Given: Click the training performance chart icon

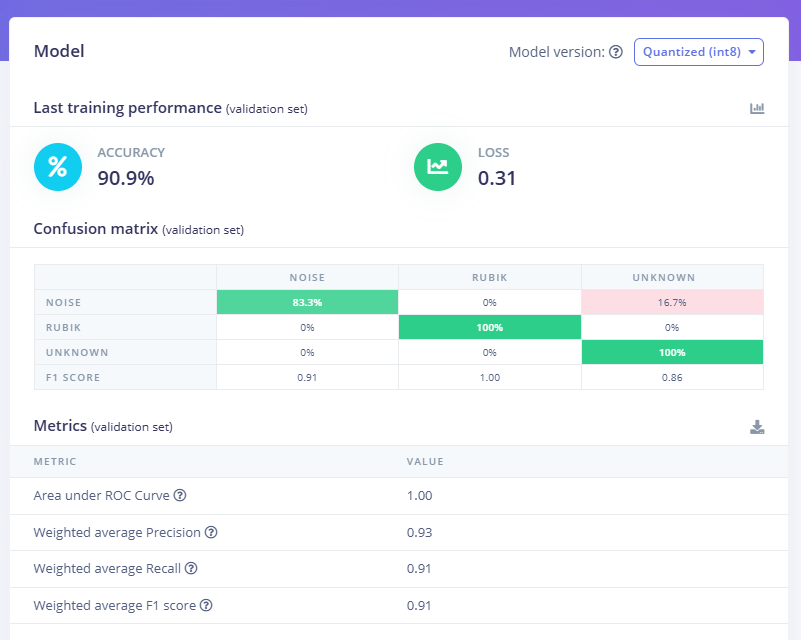Looking at the screenshot, I should point(757,108).
